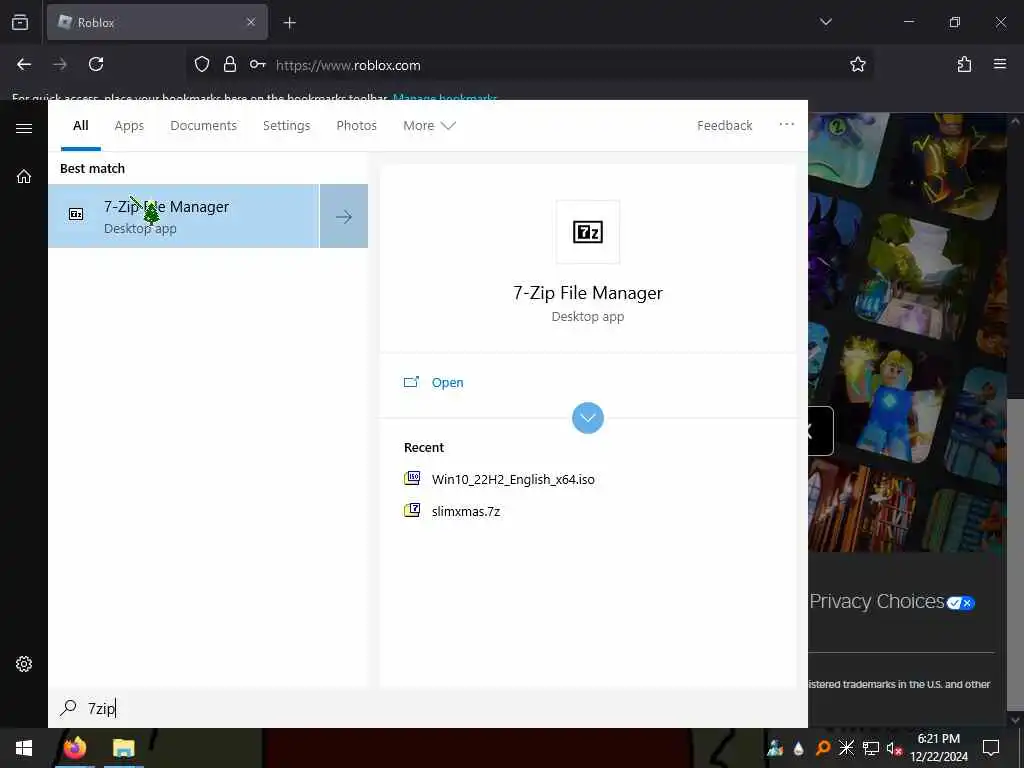Click the Firefox View icon at top-left
The height and width of the screenshot is (768, 1024).
tap(20, 22)
